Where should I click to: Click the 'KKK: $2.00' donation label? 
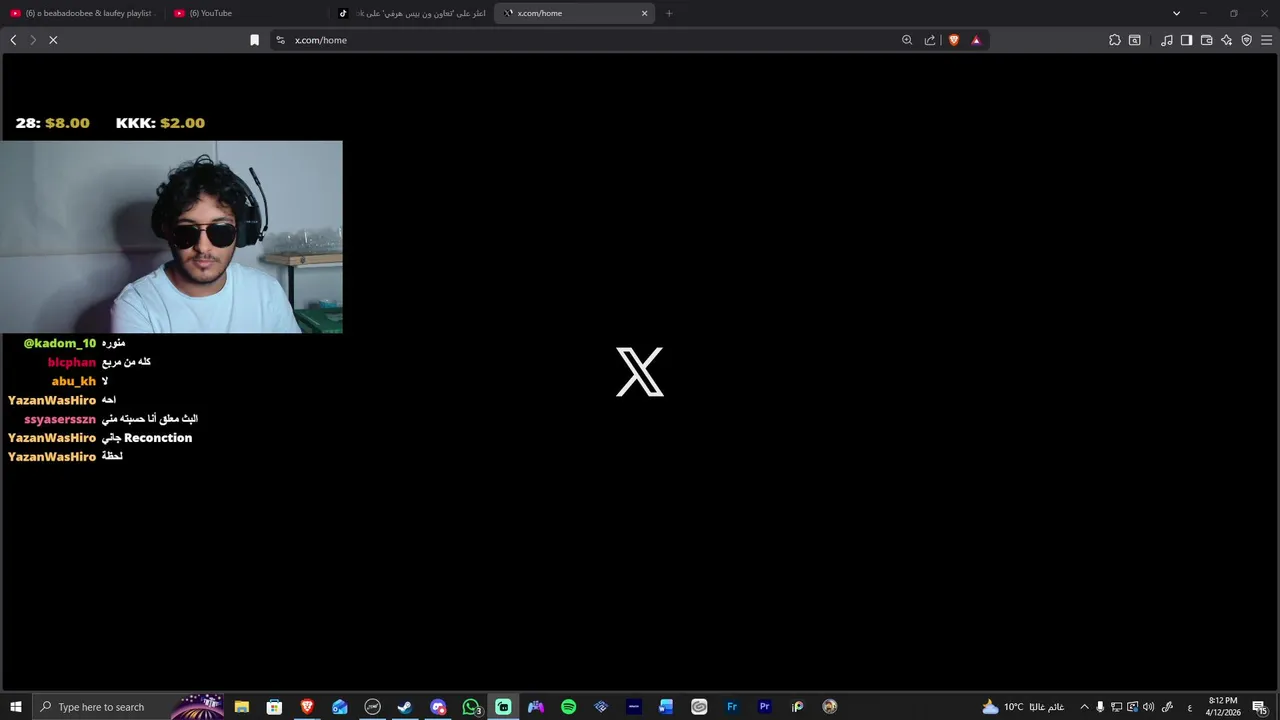[x=160, y=123]
